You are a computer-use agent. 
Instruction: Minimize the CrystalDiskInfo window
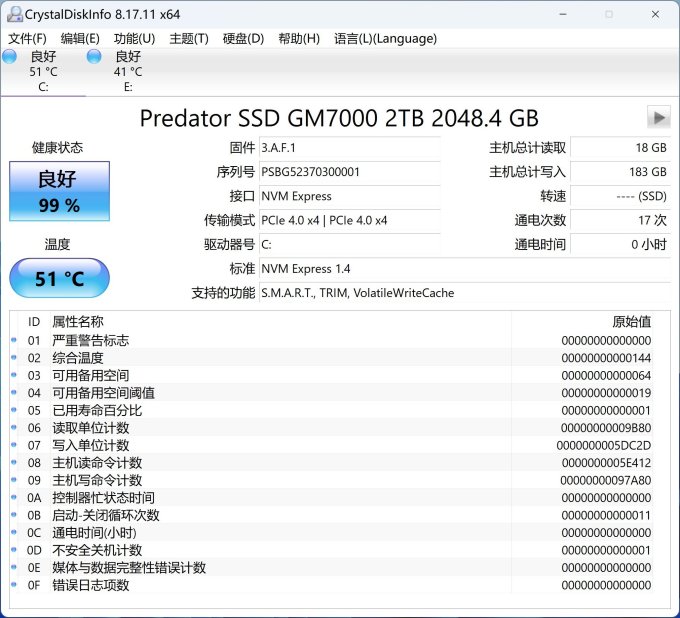563,14
